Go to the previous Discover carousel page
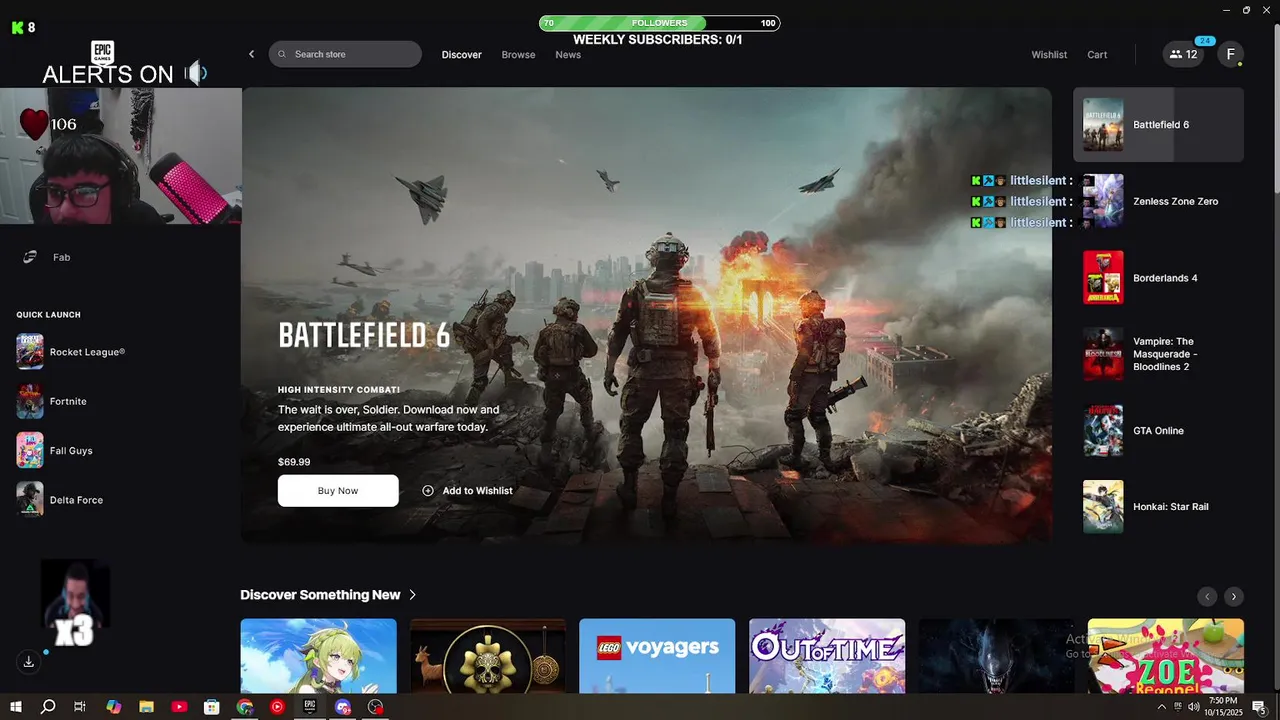Image resolution: width=1280 pixels, height=720 pixels. click(x=1207, y=596)
